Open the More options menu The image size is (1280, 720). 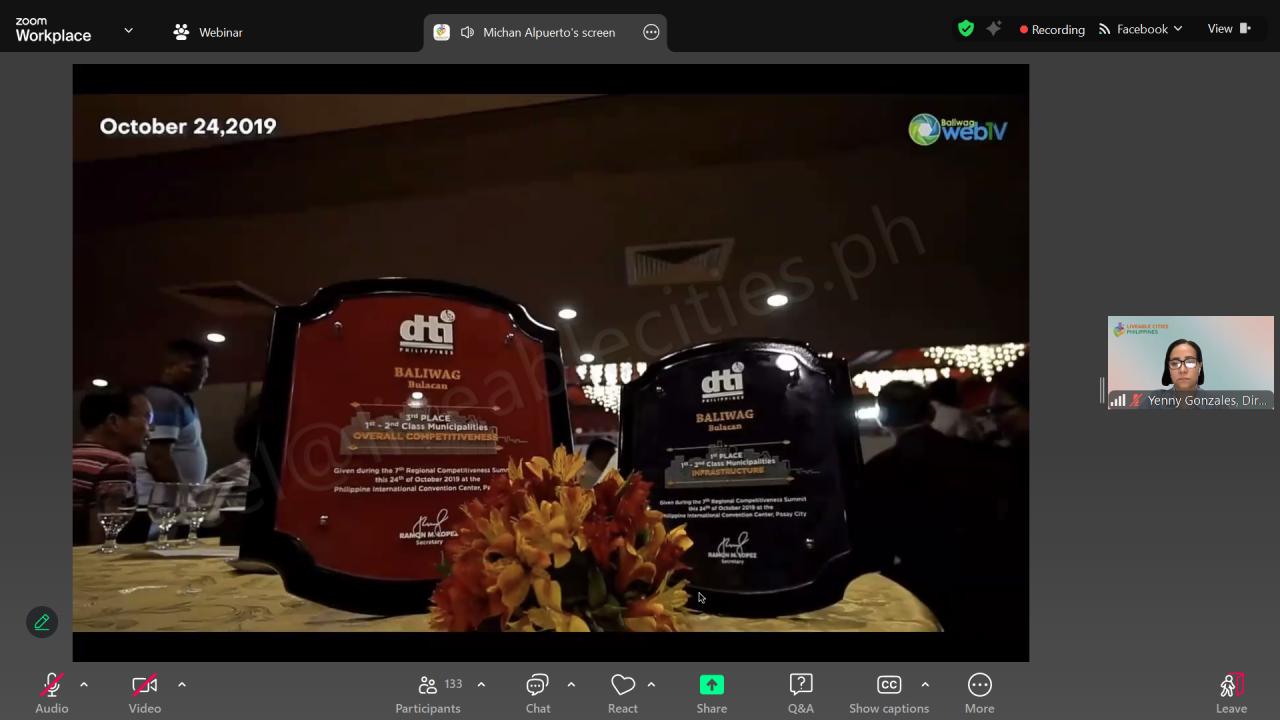[980, 693]
